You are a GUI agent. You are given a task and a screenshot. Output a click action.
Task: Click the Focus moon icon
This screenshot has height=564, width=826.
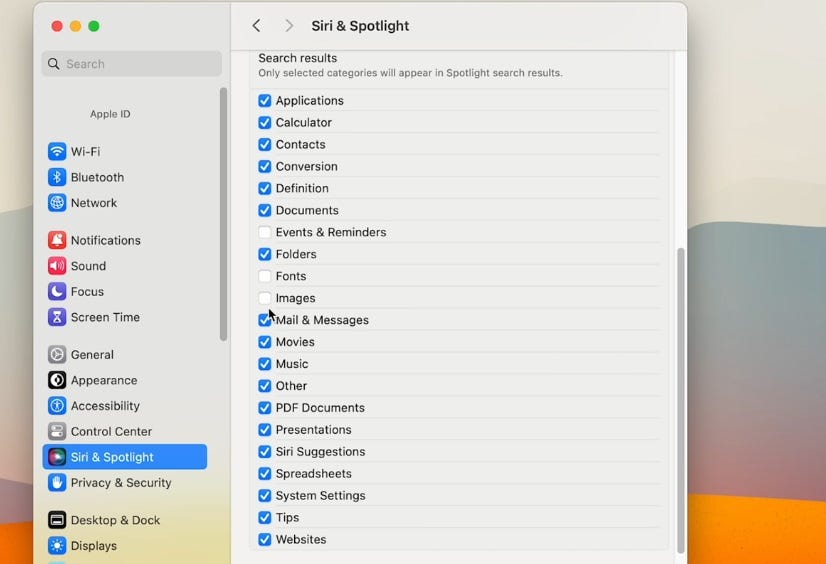(57, 292)
